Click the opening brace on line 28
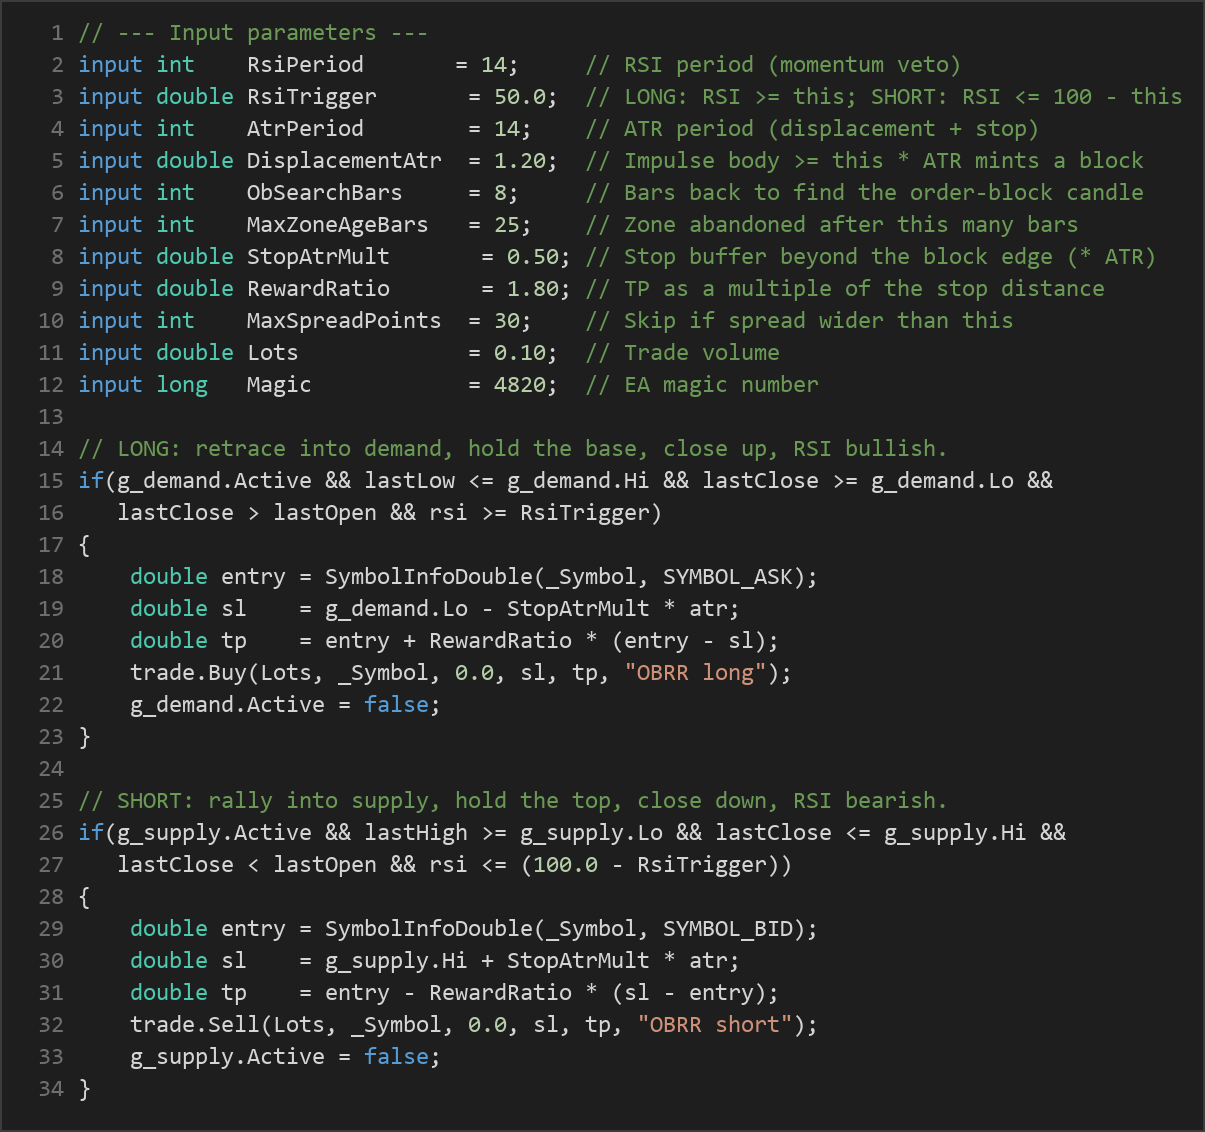This screenshot has height=1132, width=1205. click(x=85, y=897)
